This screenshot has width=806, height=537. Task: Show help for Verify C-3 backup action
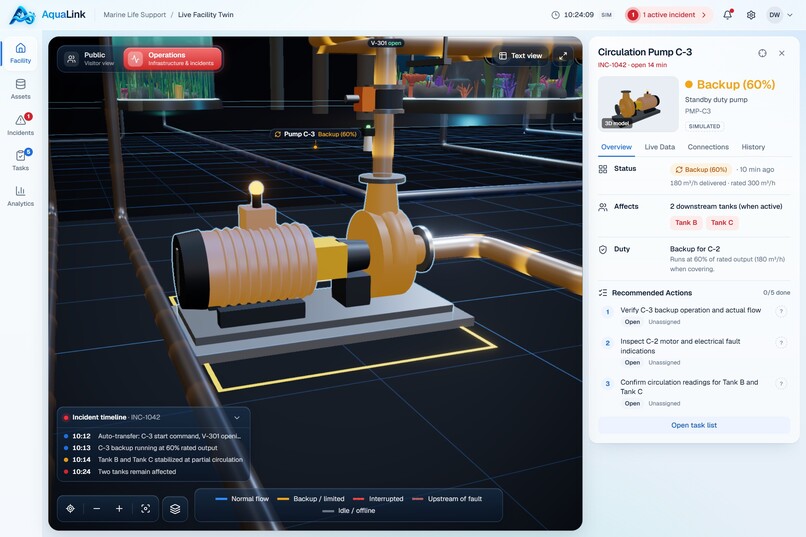point(781,311)
